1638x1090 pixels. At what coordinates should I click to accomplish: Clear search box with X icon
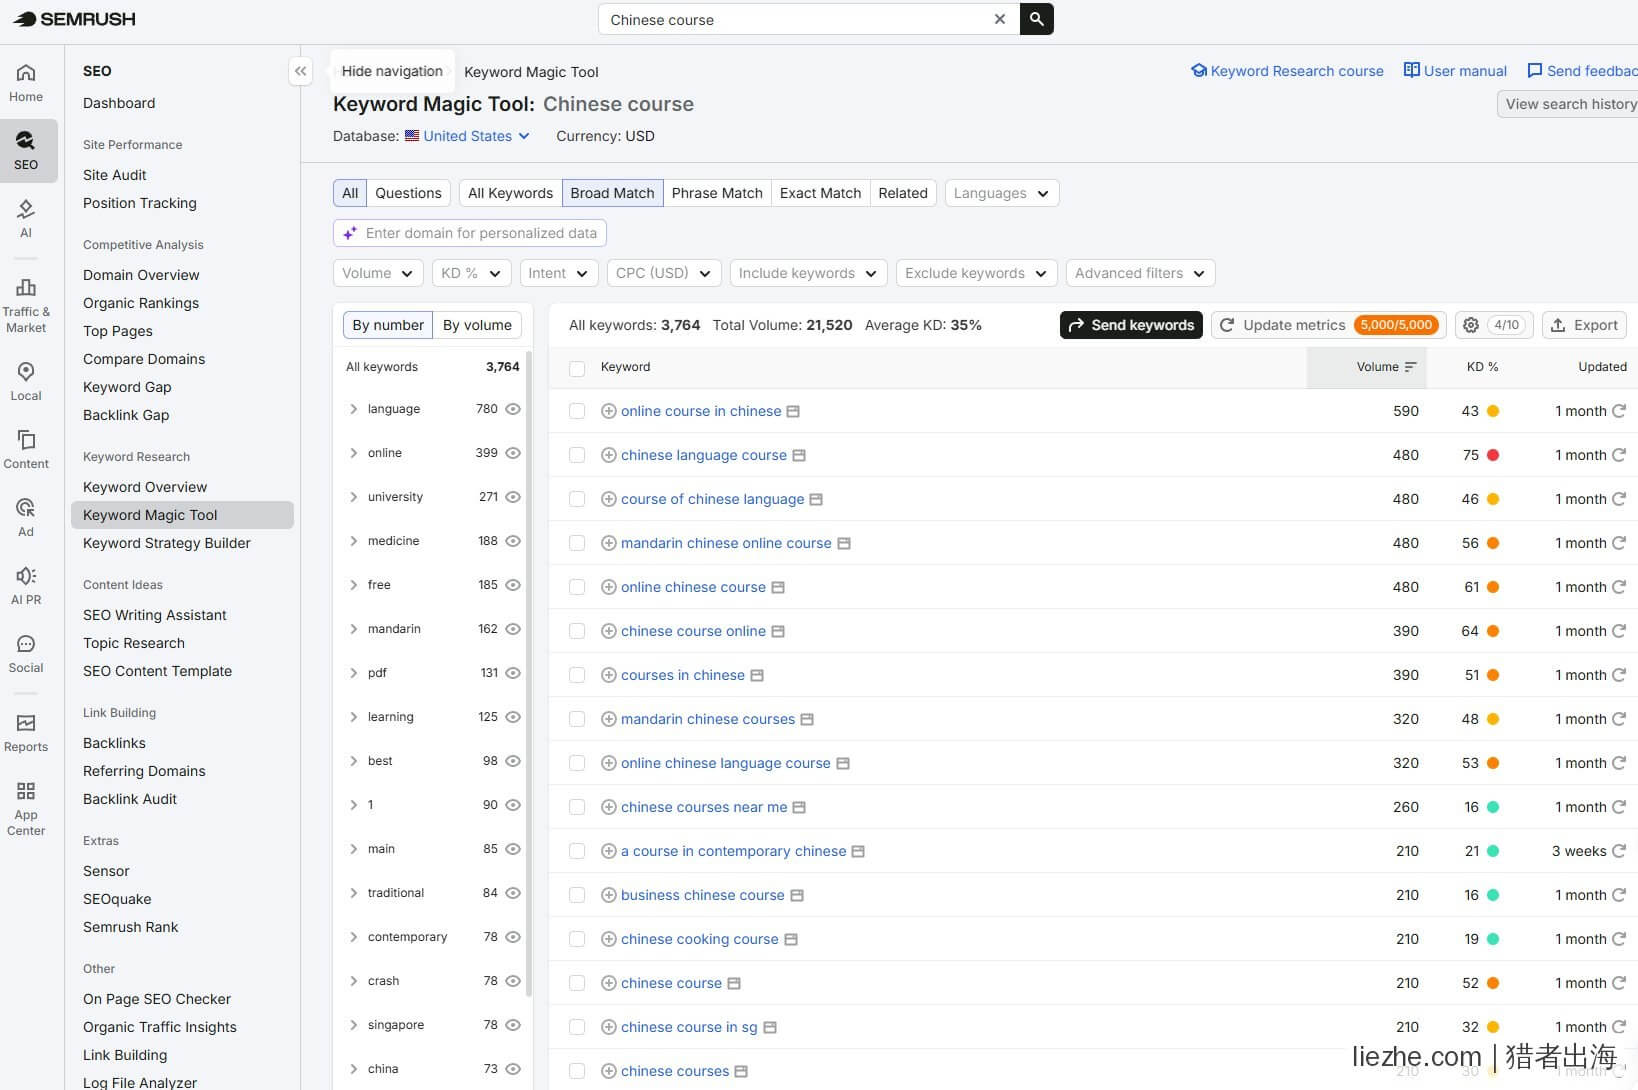(1000, 19)
